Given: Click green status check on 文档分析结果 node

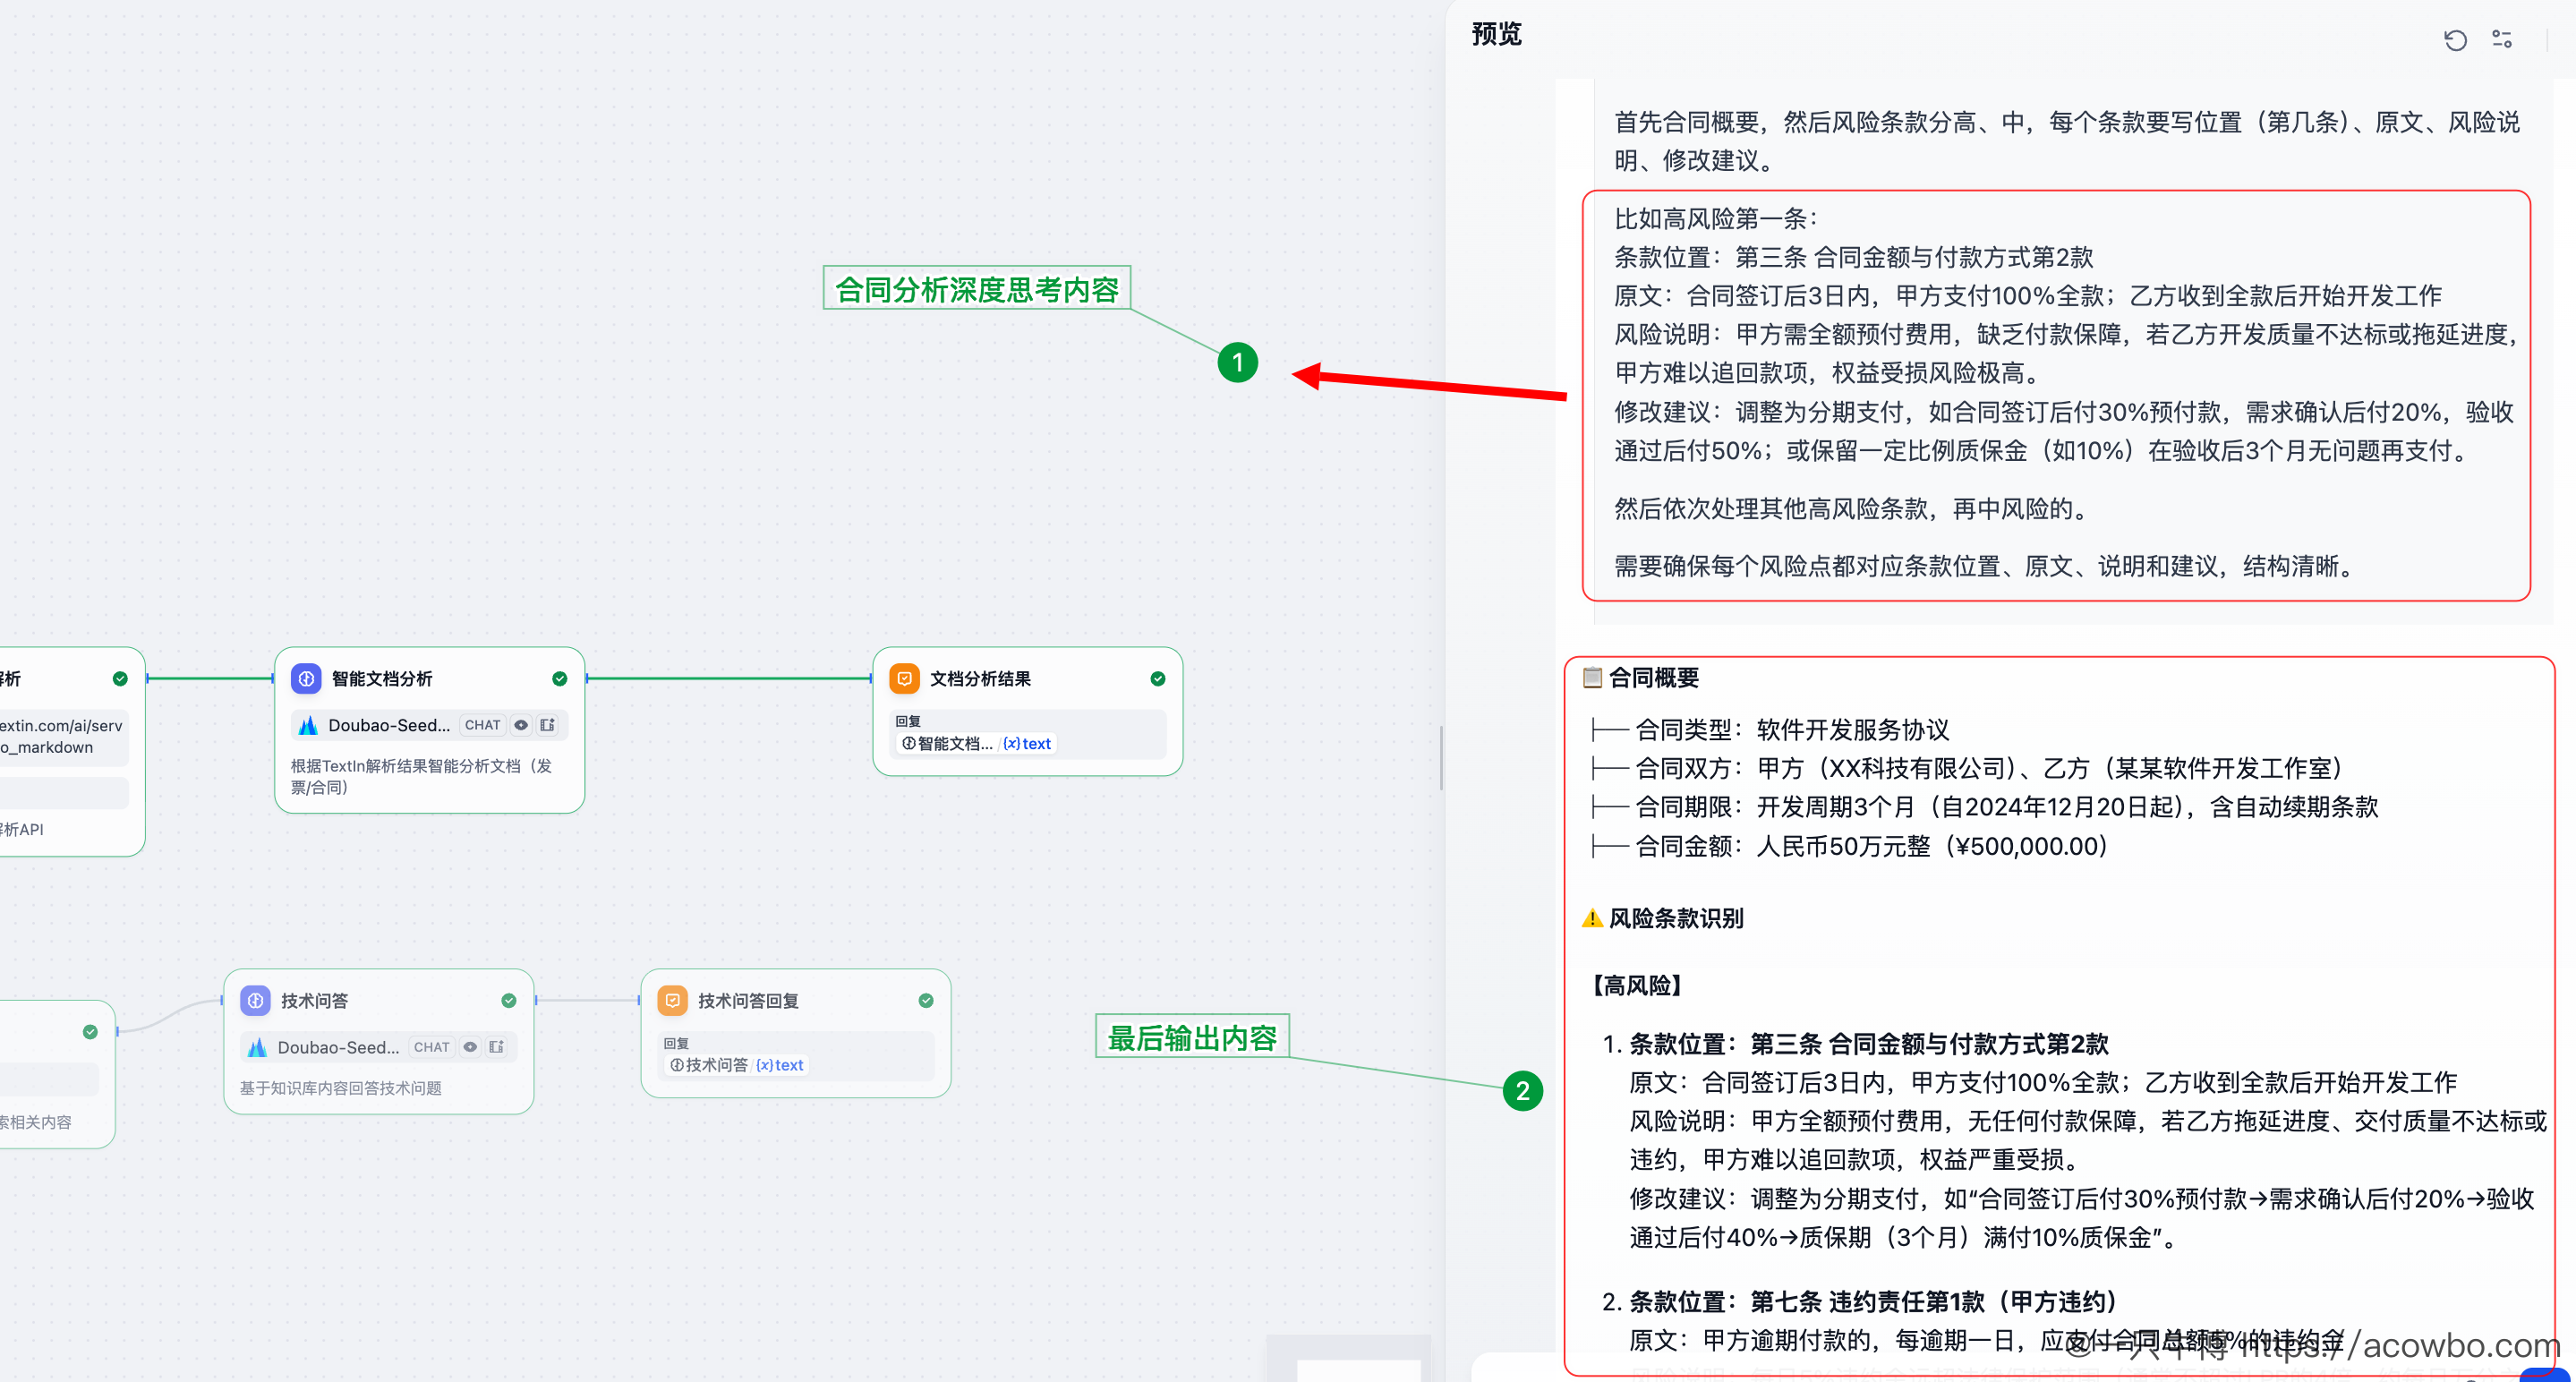Looking at the screenshot, I should [1157, 679].
